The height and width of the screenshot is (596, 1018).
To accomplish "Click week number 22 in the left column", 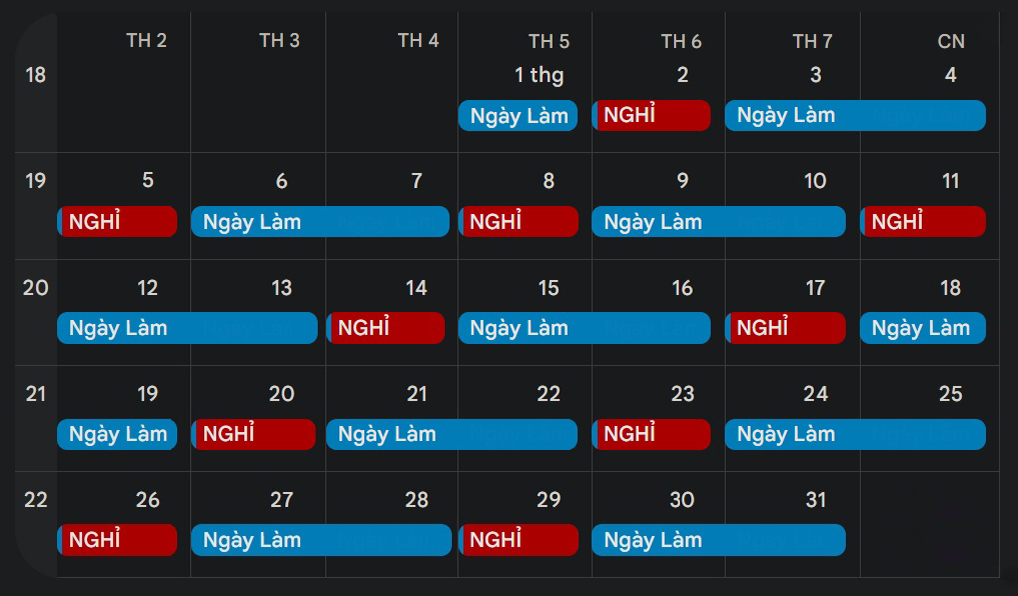I will point(36,500).
